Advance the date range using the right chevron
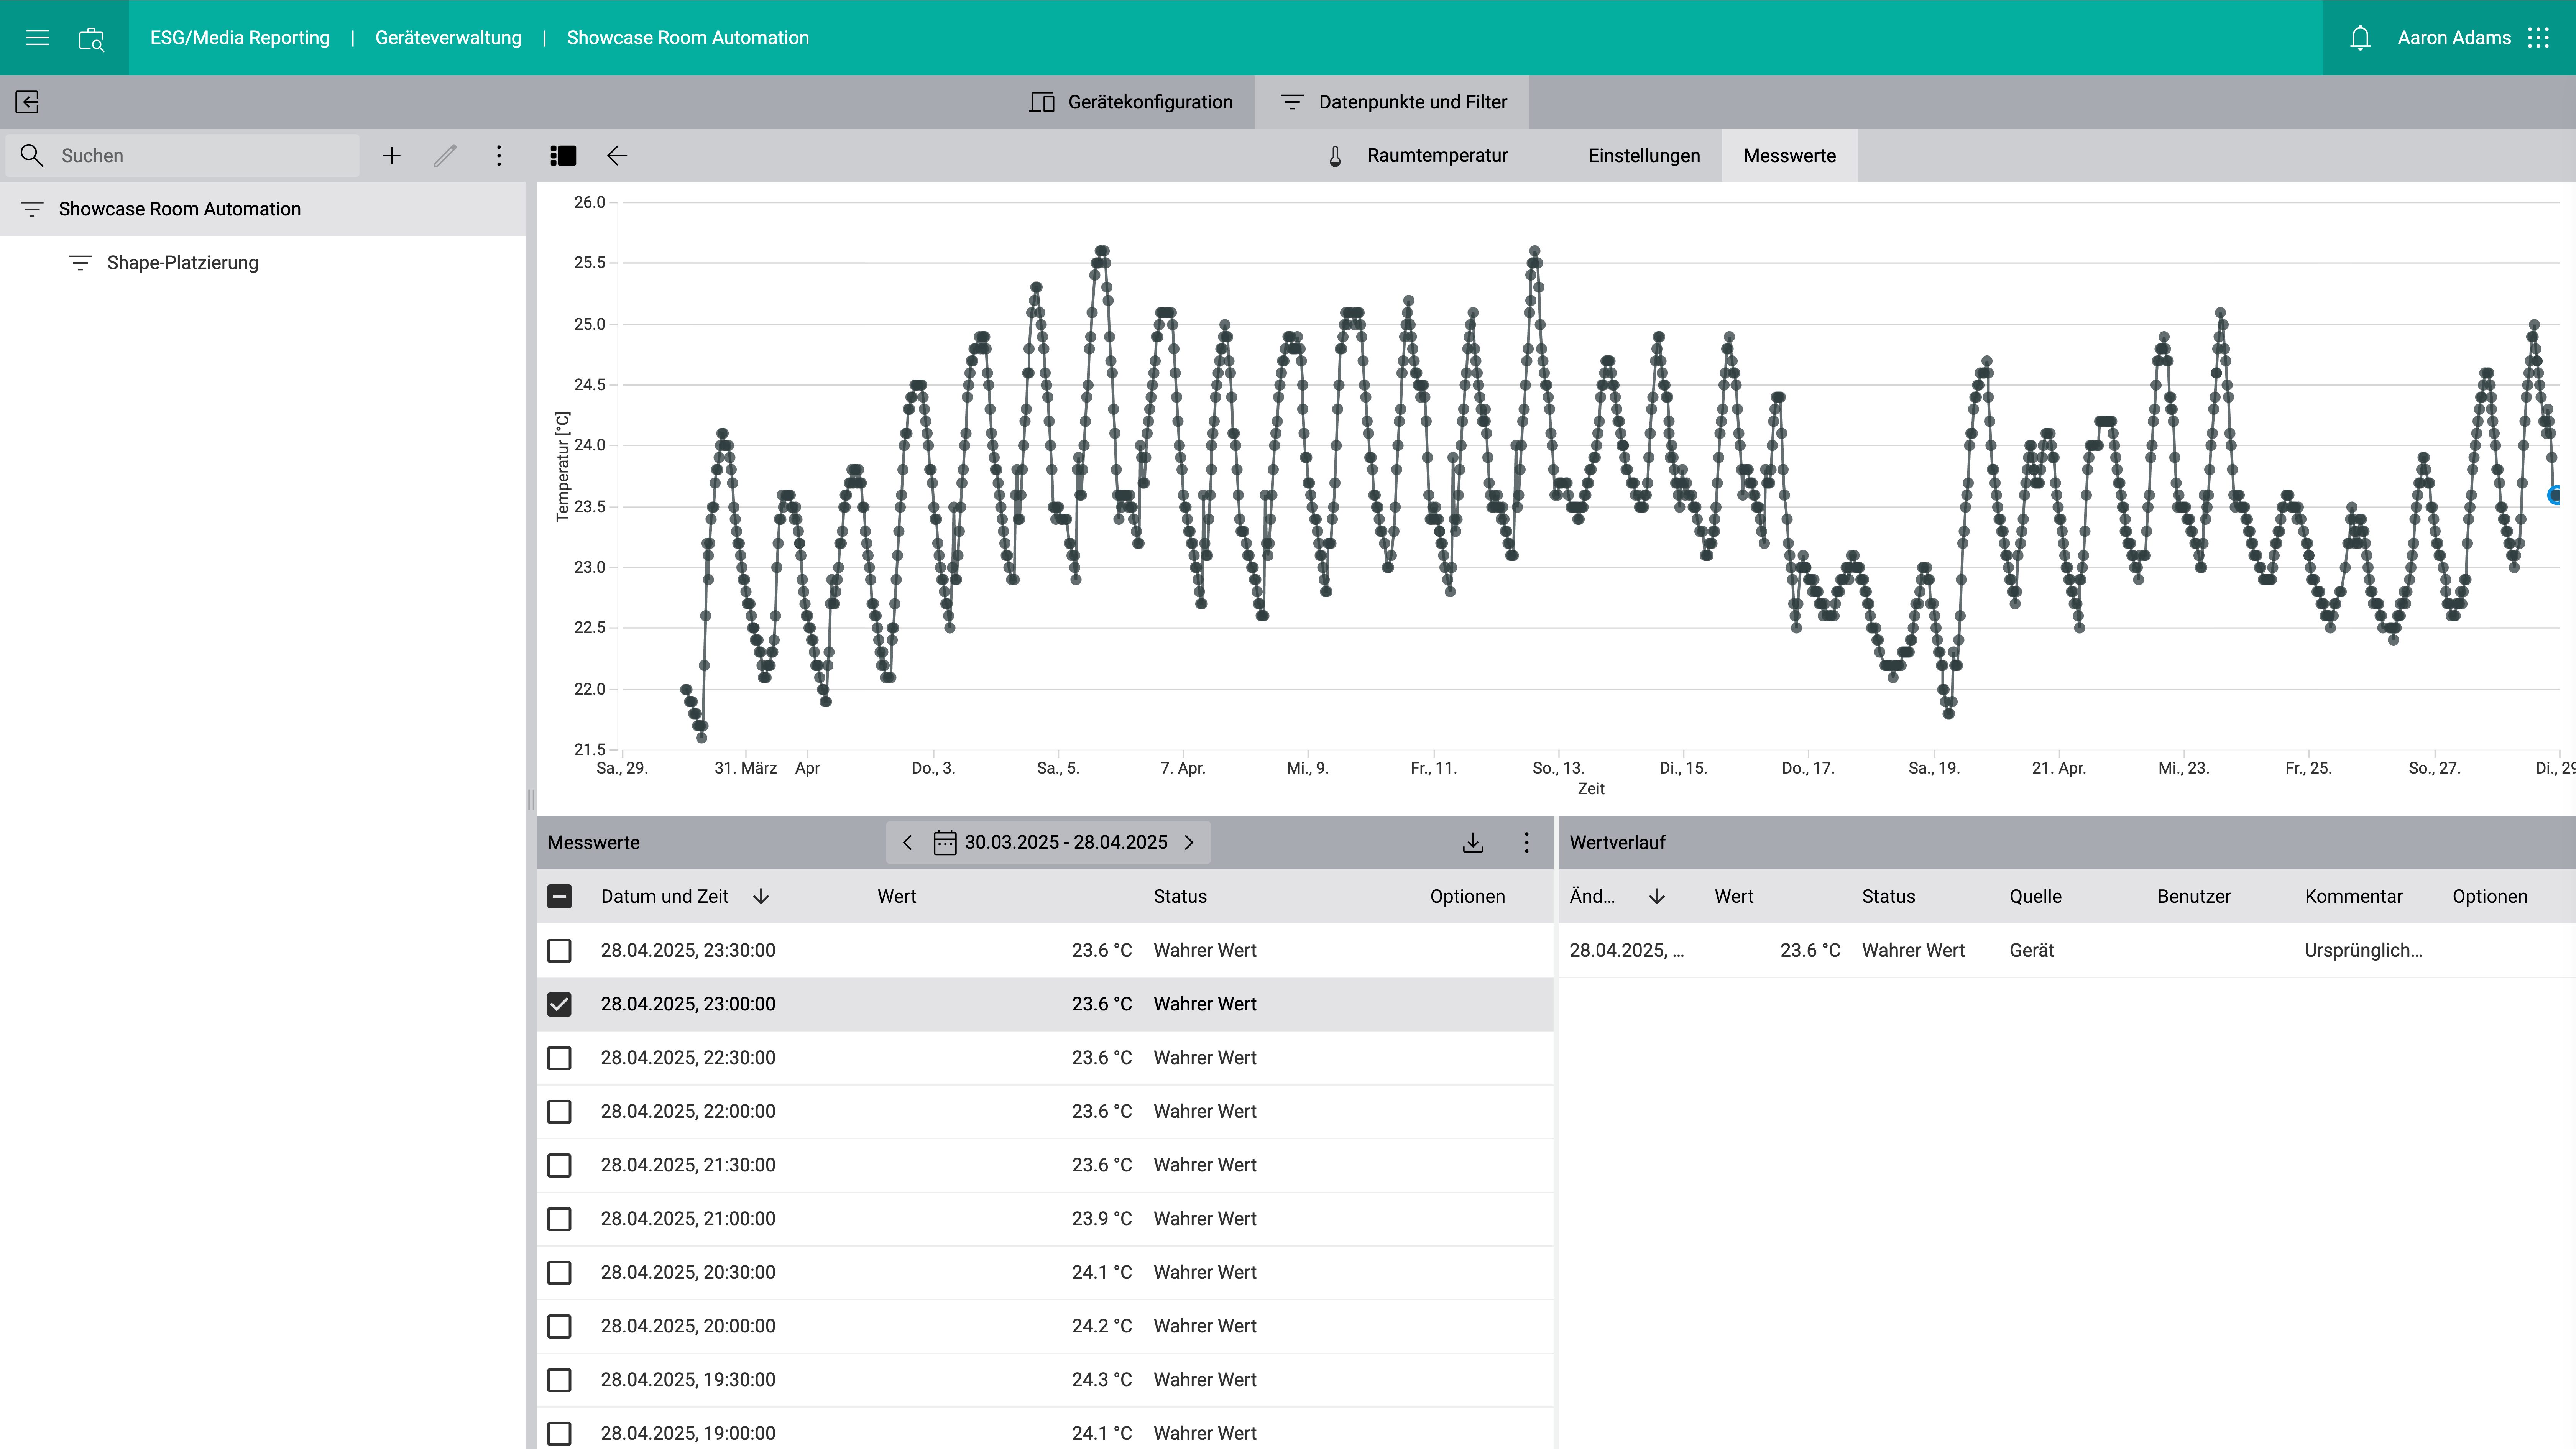Image resolution: width=2576 pixels, height=1449 pixels. pos(1190,842)
